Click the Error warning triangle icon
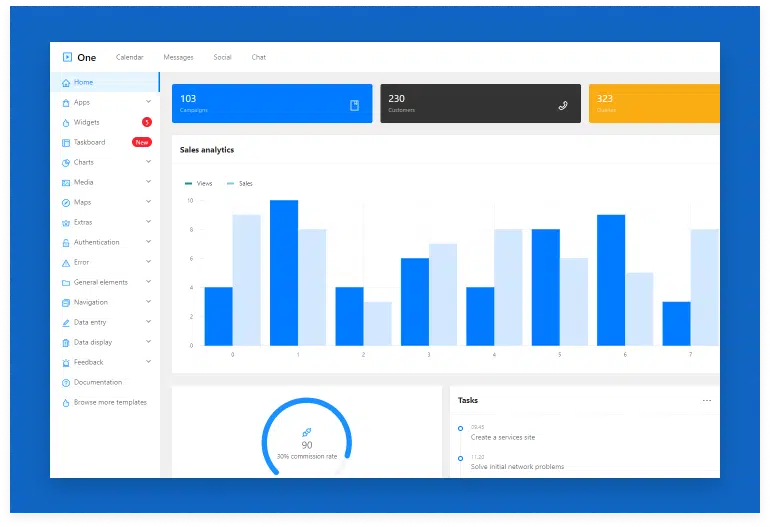This screenshot has height=527, width=770. (66, 263)
